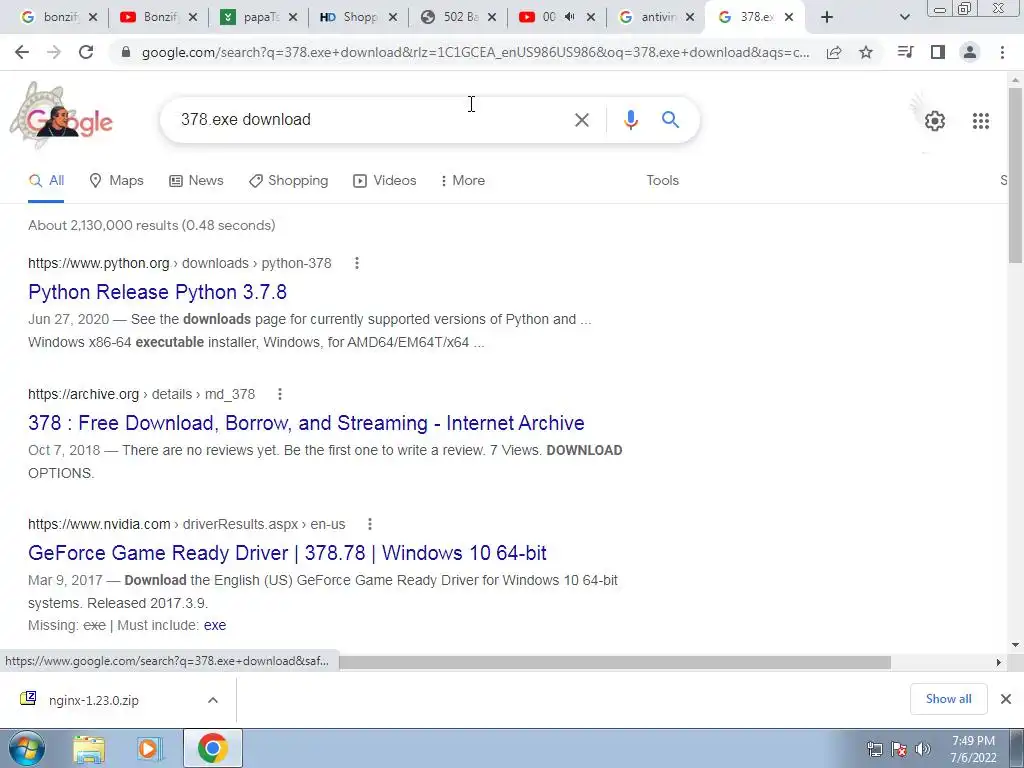Clear the search box with the X
The height and width of the screenshot is (768, 1024).
(x=581, y=120)
